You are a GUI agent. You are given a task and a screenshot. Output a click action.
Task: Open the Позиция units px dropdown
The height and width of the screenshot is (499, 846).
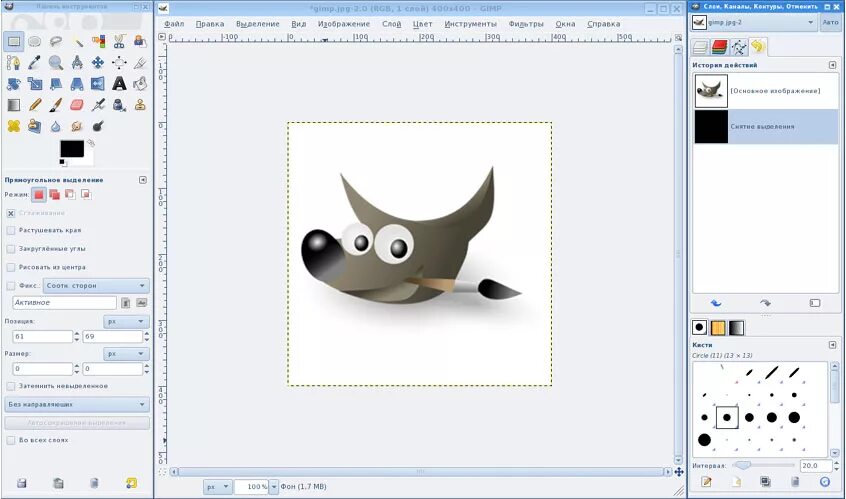click(x=126, y=322)
